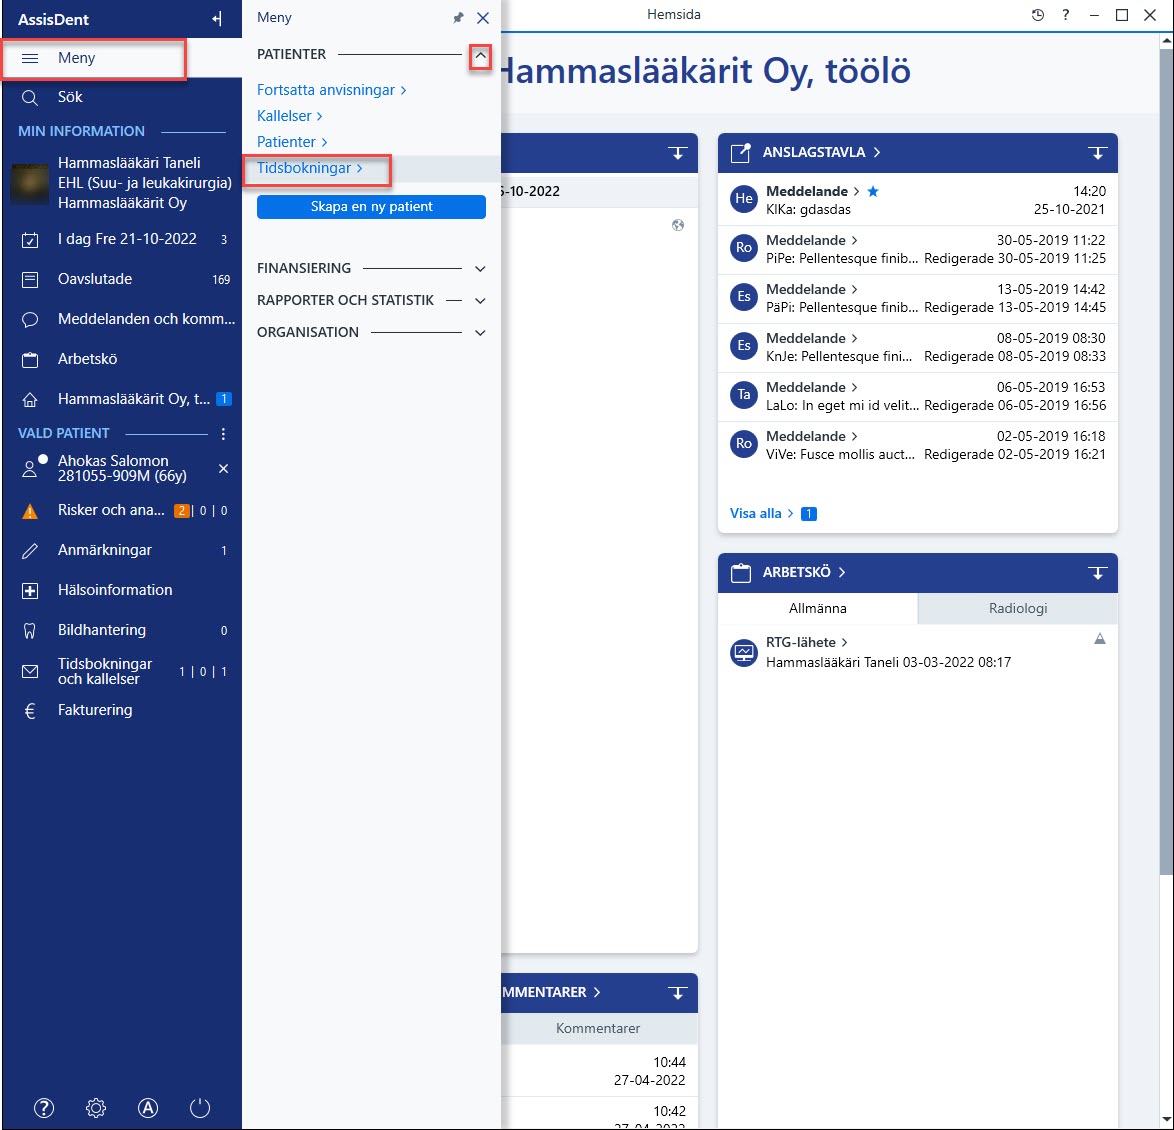Open Meddelanden och kommentarer
The height and width of the screenshot is (1130, 1174).
pos(121,319)
